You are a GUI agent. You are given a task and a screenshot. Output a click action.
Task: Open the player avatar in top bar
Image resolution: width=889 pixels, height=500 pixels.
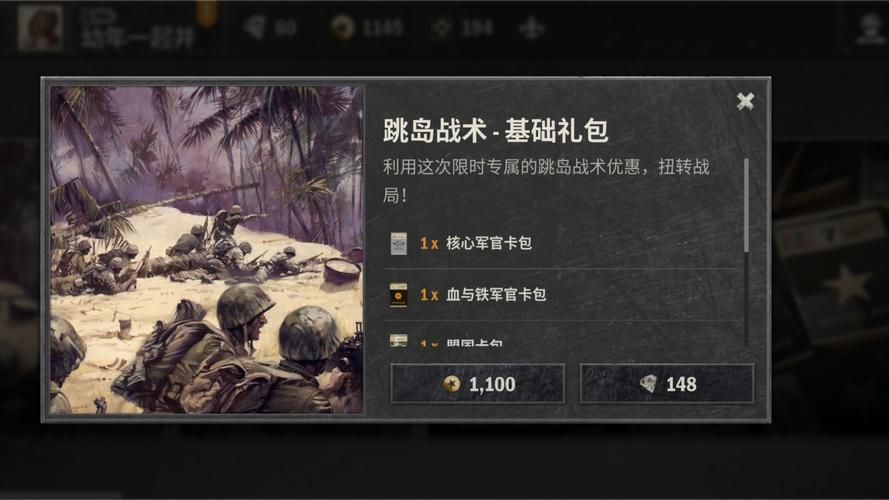point(40,27)
